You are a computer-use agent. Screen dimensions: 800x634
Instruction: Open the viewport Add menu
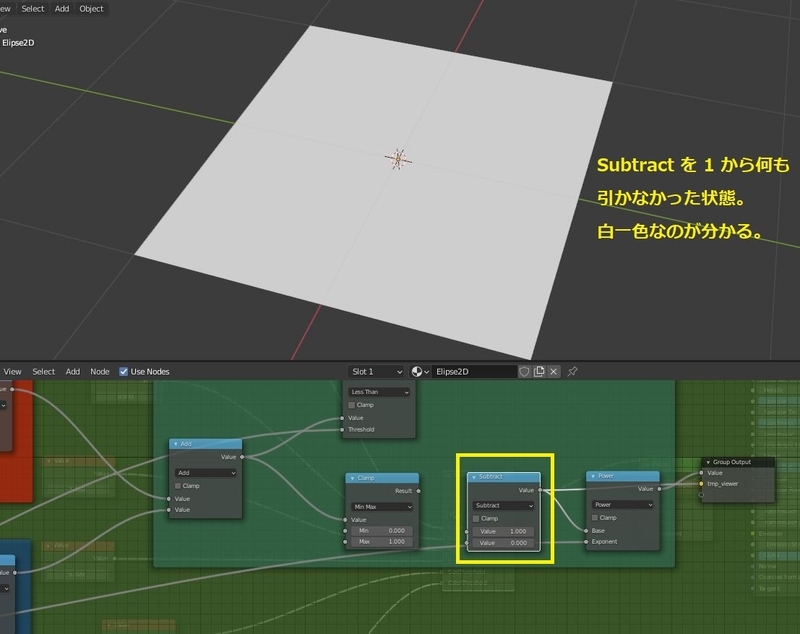click(x=62, y=9)
